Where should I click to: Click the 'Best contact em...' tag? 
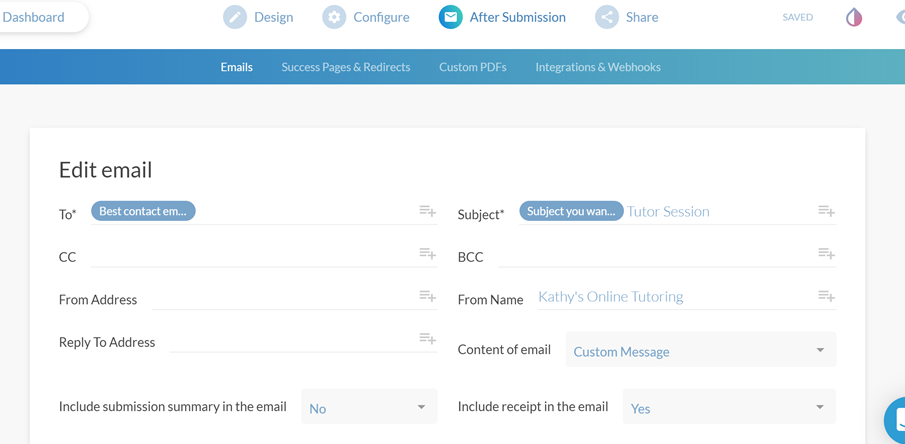point(143,211)
